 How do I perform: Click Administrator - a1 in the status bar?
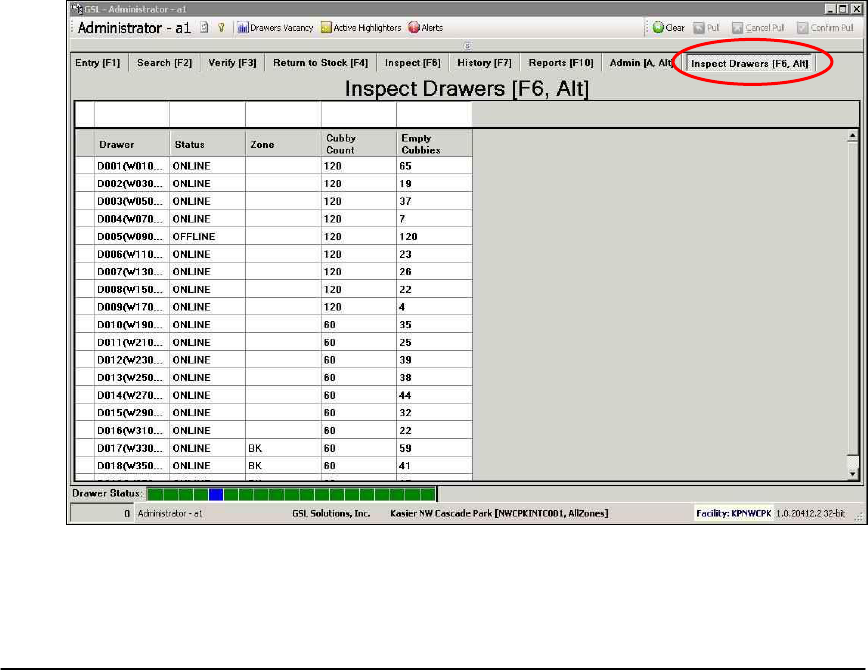[170, 513]
